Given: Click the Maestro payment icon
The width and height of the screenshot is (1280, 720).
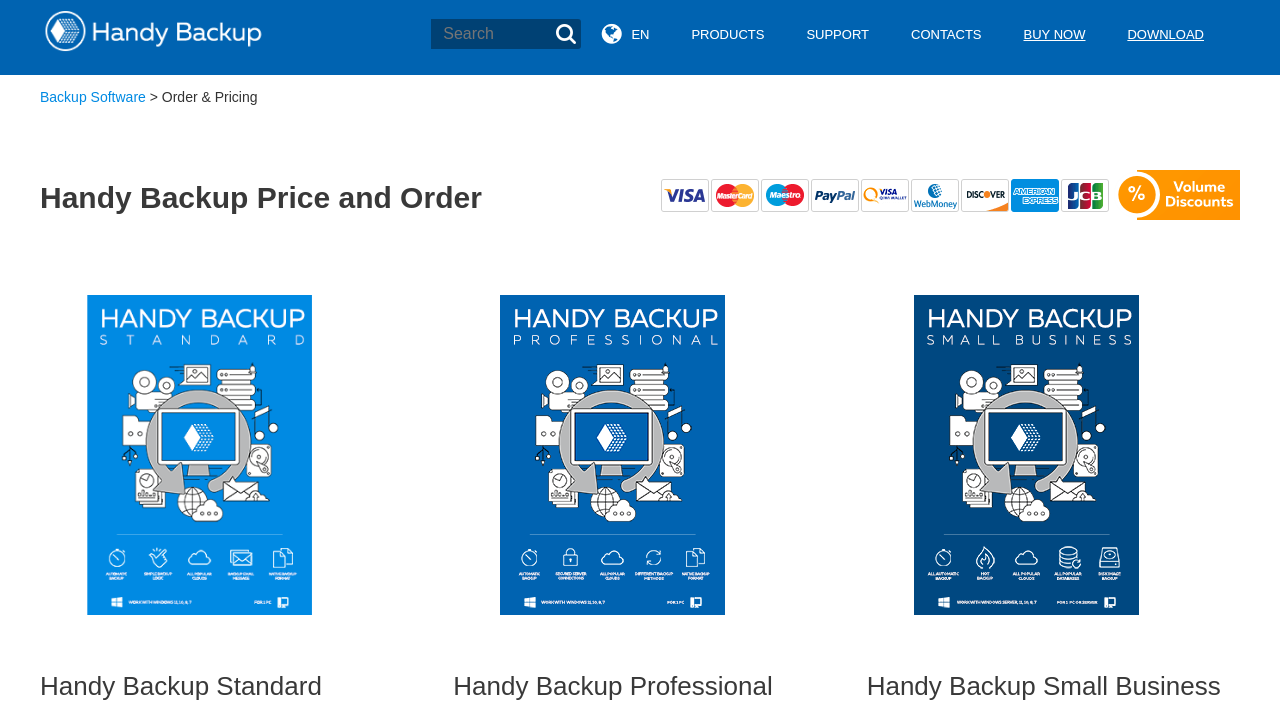Looking at the screenshot, I should coord(785,196).
